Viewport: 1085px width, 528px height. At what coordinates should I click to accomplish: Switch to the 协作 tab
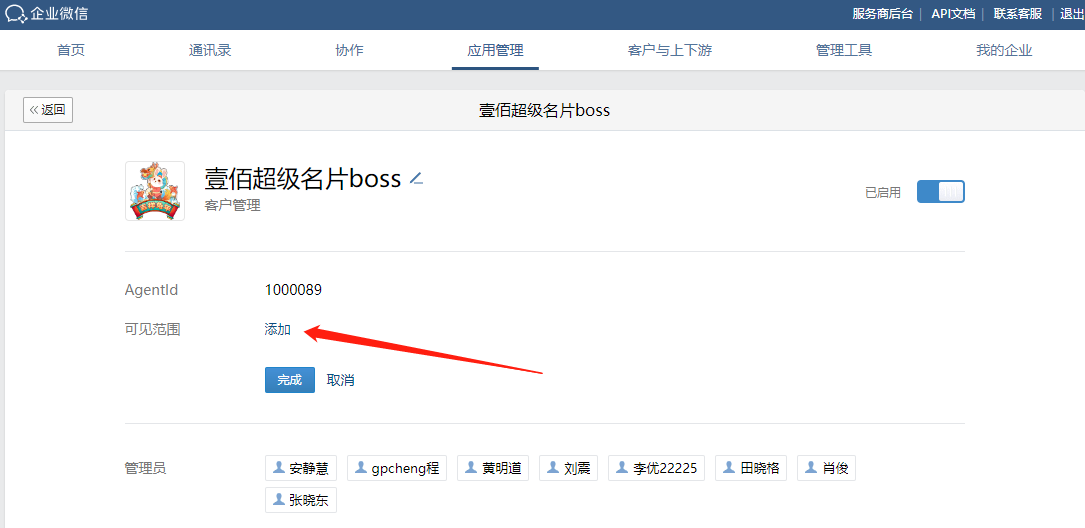click(x=349, y=51)
